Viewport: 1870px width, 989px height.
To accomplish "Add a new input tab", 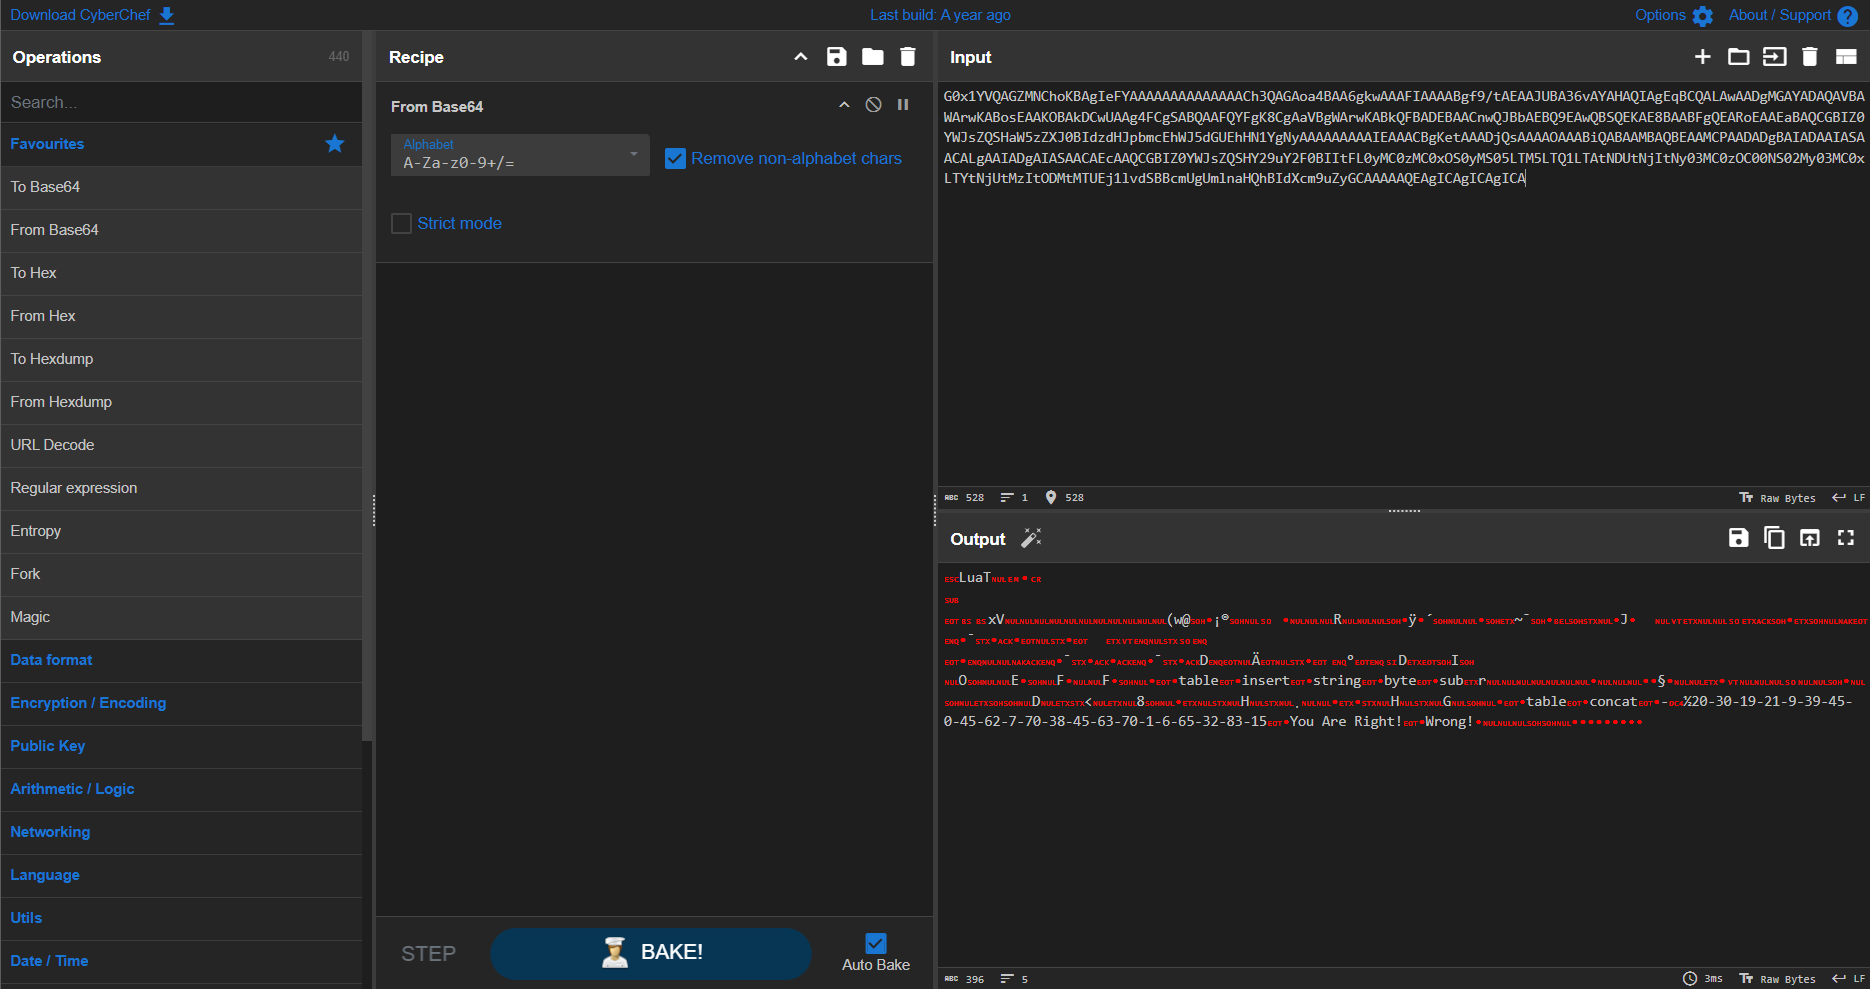I will pyautogui.click(x=1703, y=57).
